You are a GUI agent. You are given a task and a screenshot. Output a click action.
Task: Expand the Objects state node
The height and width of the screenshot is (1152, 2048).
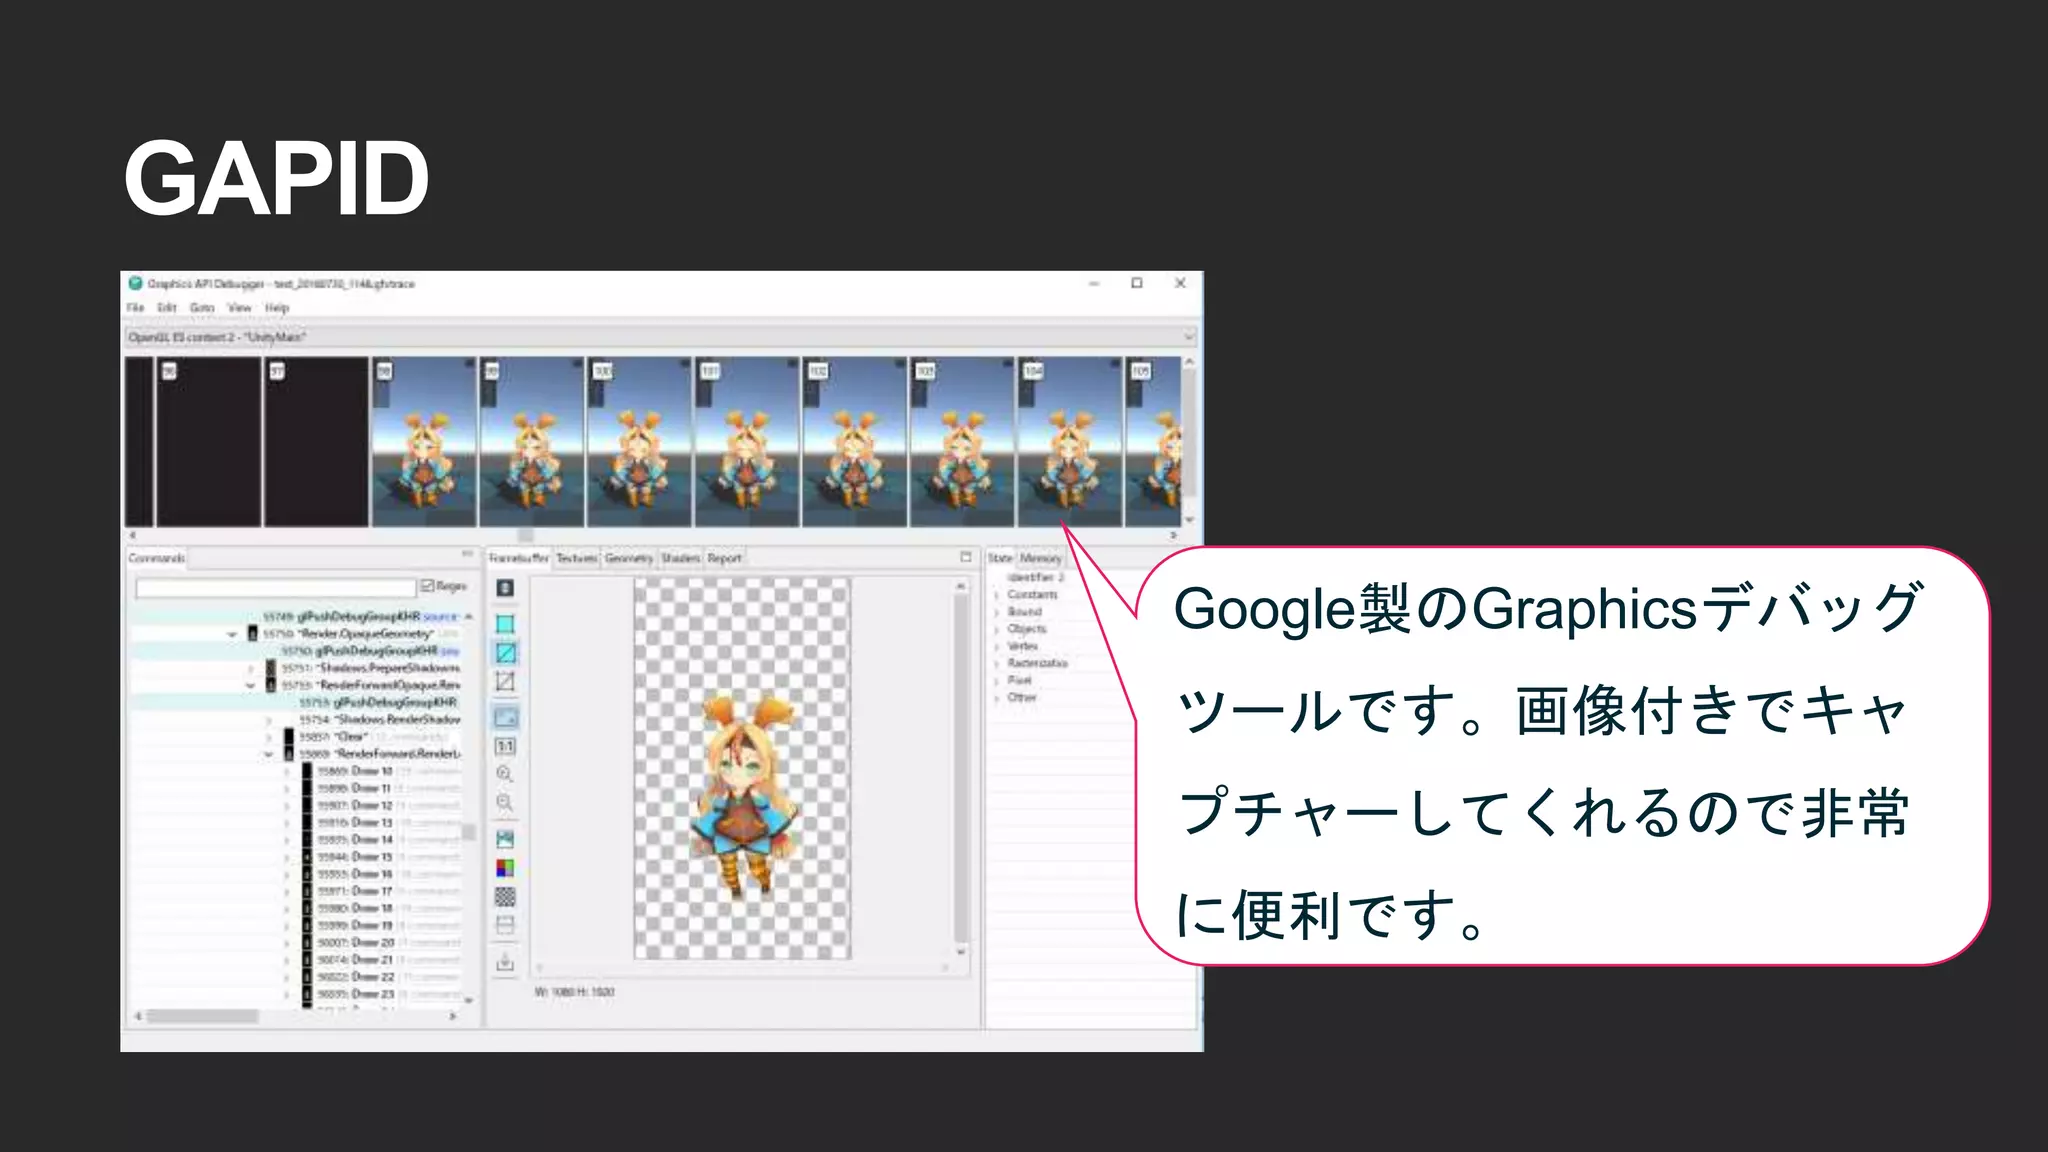[997, 629]
